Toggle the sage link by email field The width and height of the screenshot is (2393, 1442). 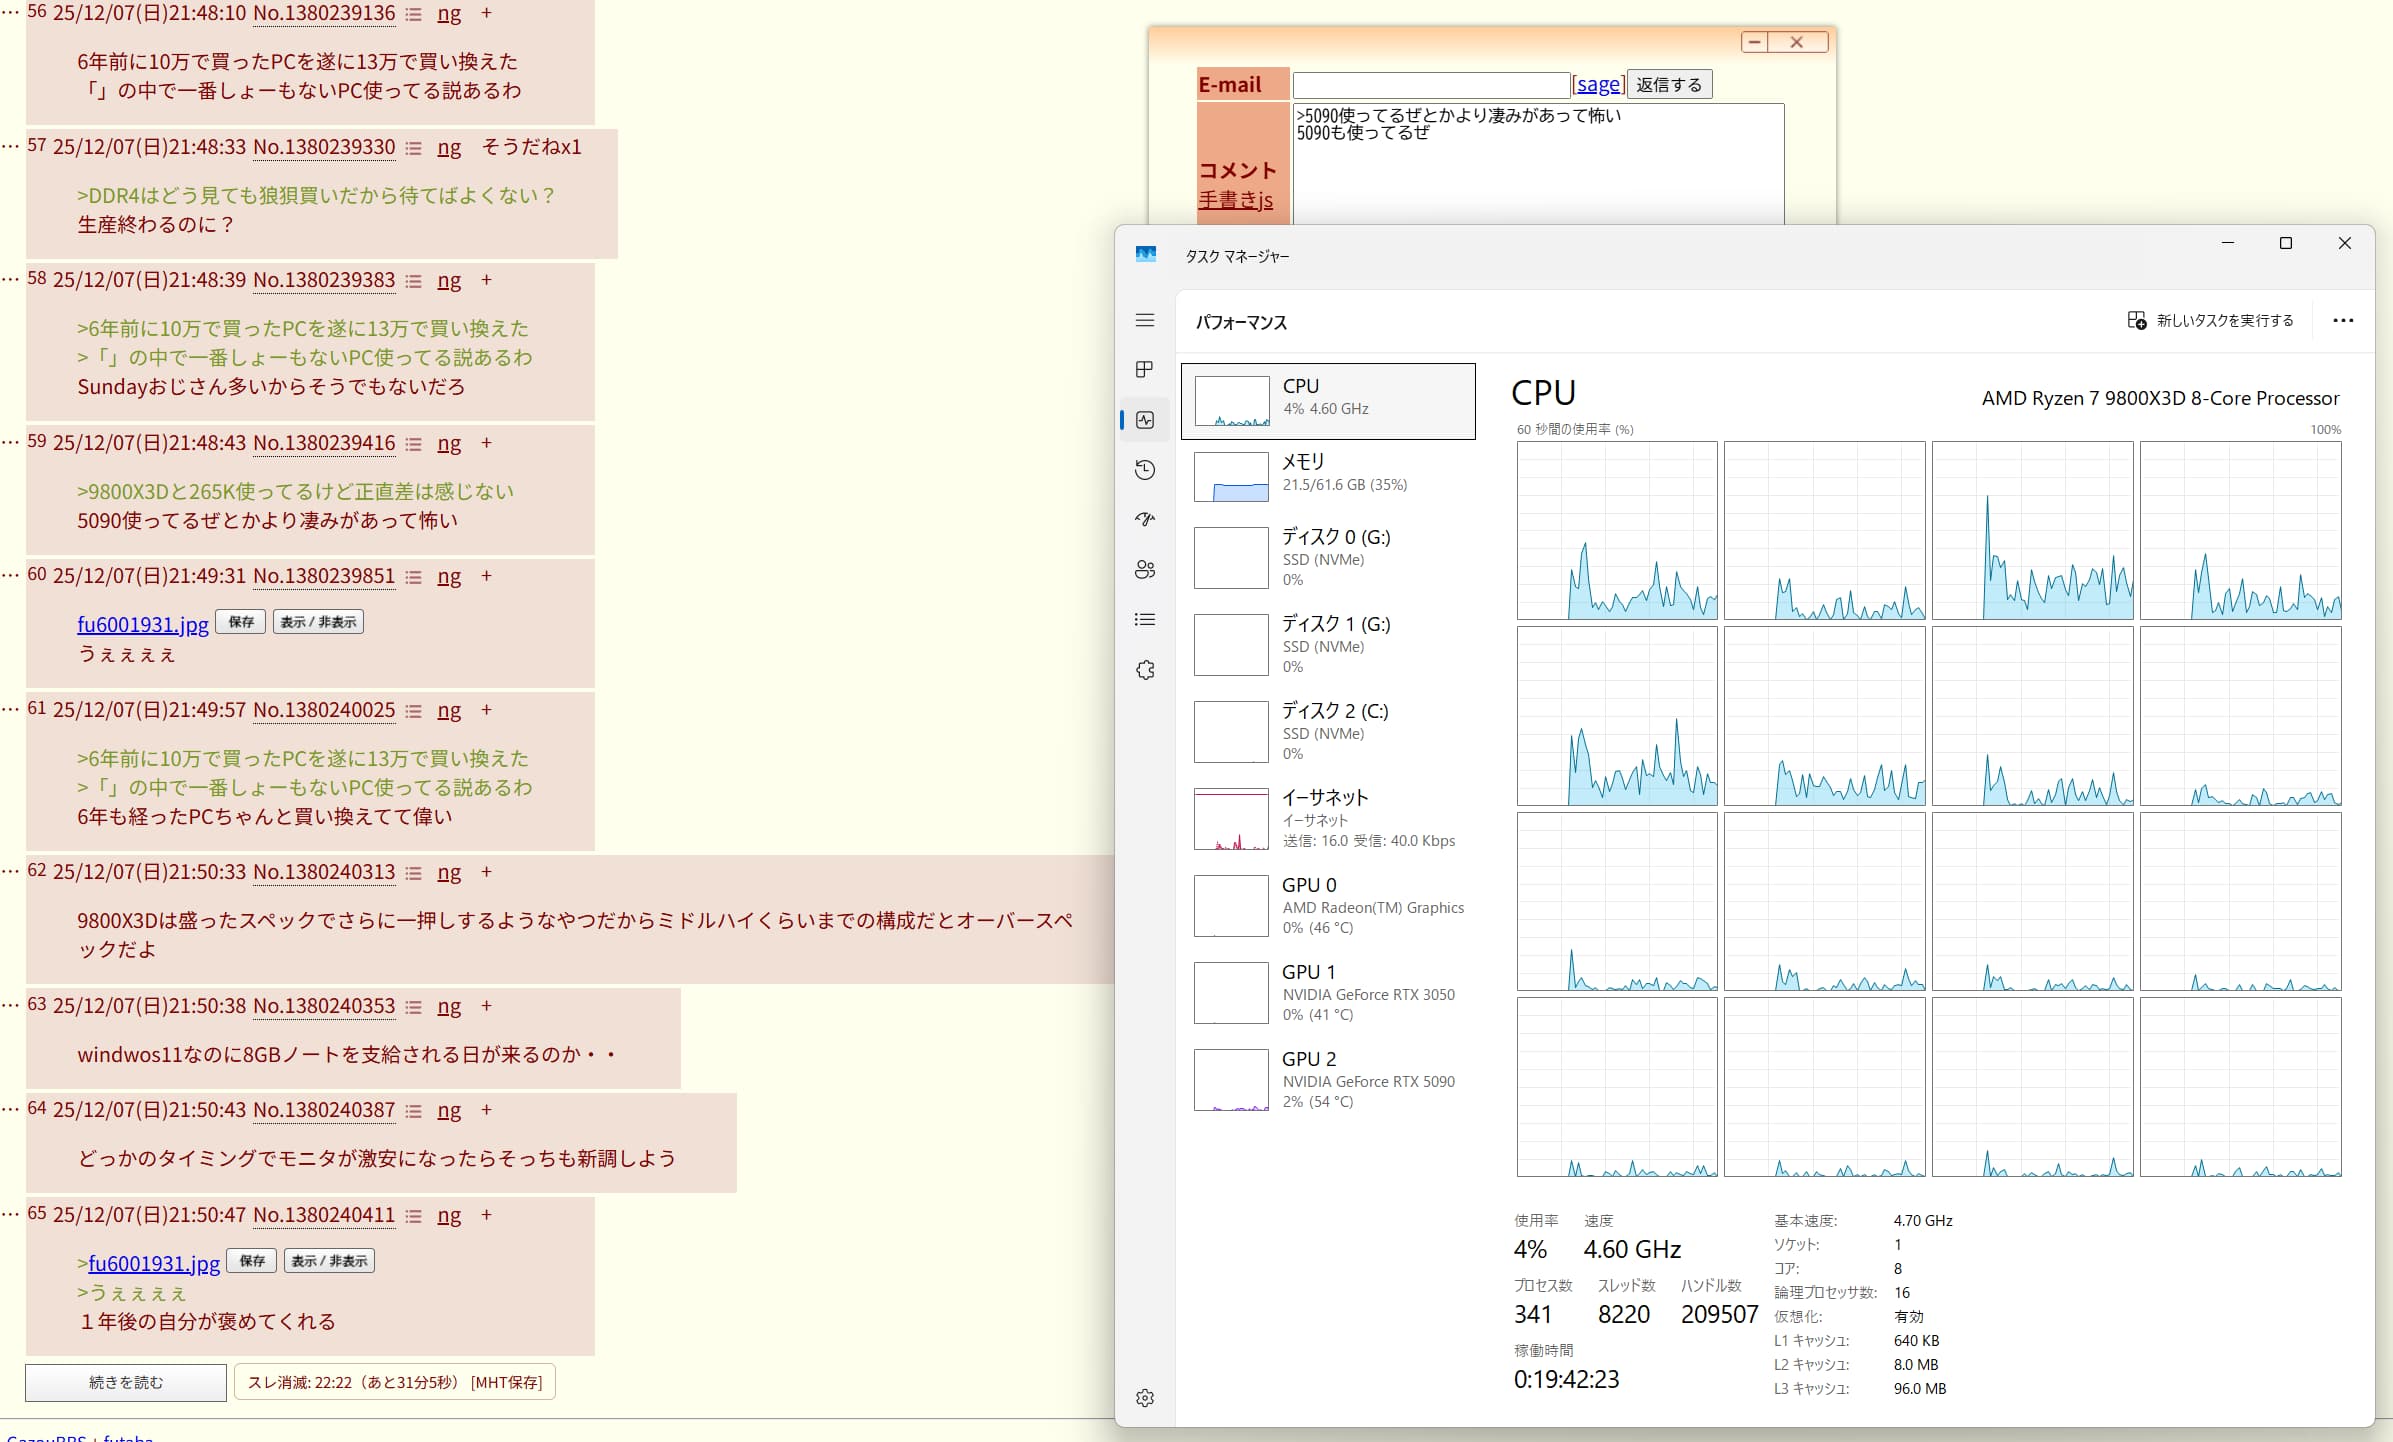tap(1598, 85)
